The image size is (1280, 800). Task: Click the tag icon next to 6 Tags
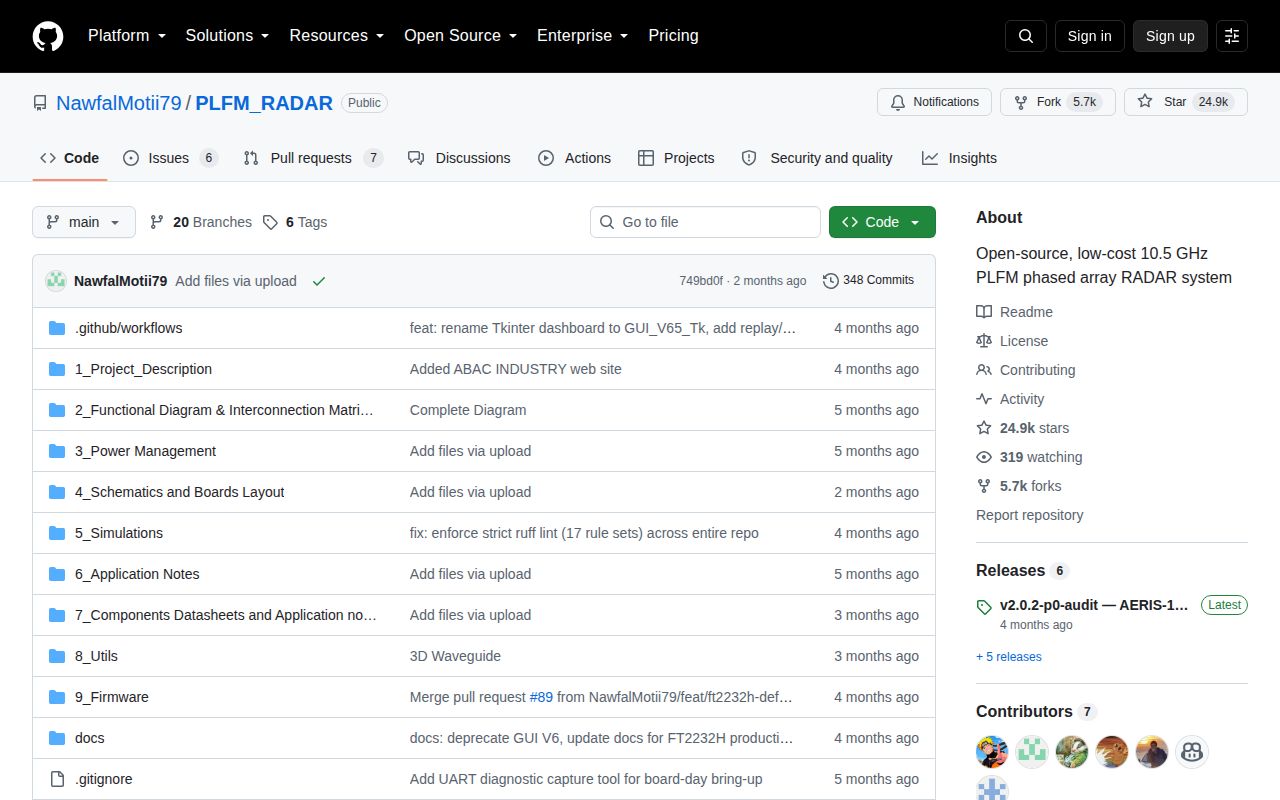tap(270, 222)
